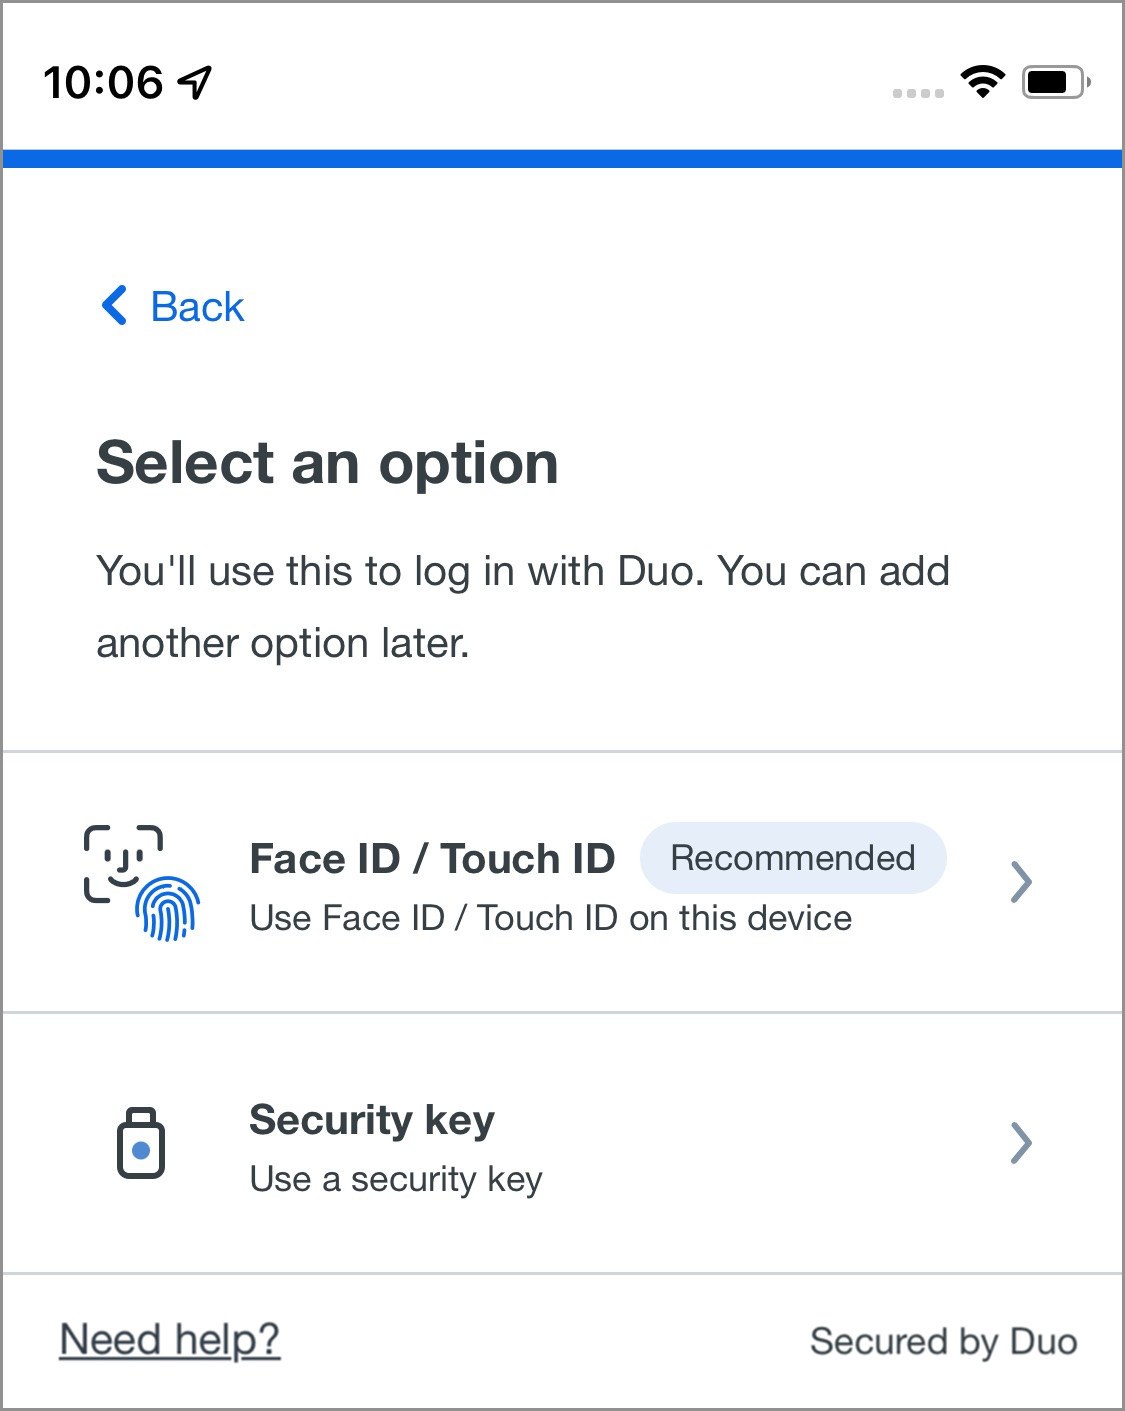Tap the cellular signal dots indicator
The image size is (1125, 1411).
coord(918,93)
